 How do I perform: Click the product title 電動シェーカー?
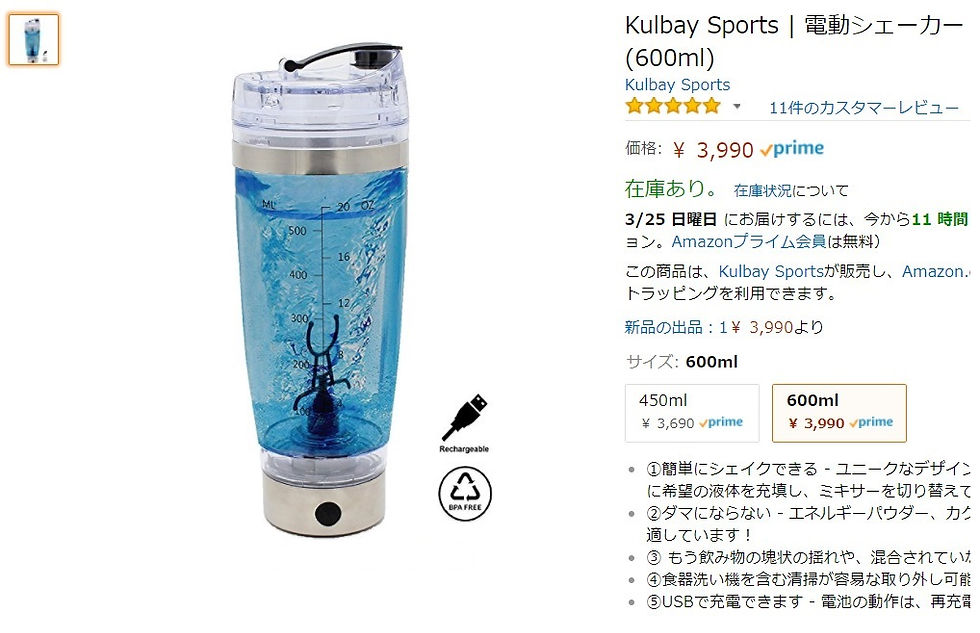[883, 26]
